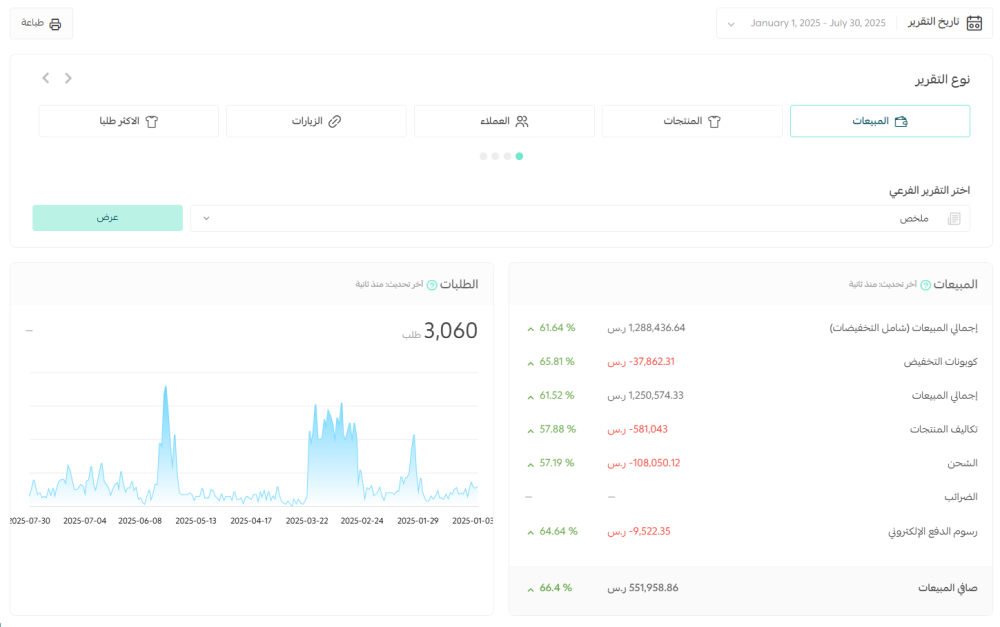The height and width of the screenshot is (627, 1000).
Task: Expand the ملخص sub-report dropdown
Action: (206, 218)
